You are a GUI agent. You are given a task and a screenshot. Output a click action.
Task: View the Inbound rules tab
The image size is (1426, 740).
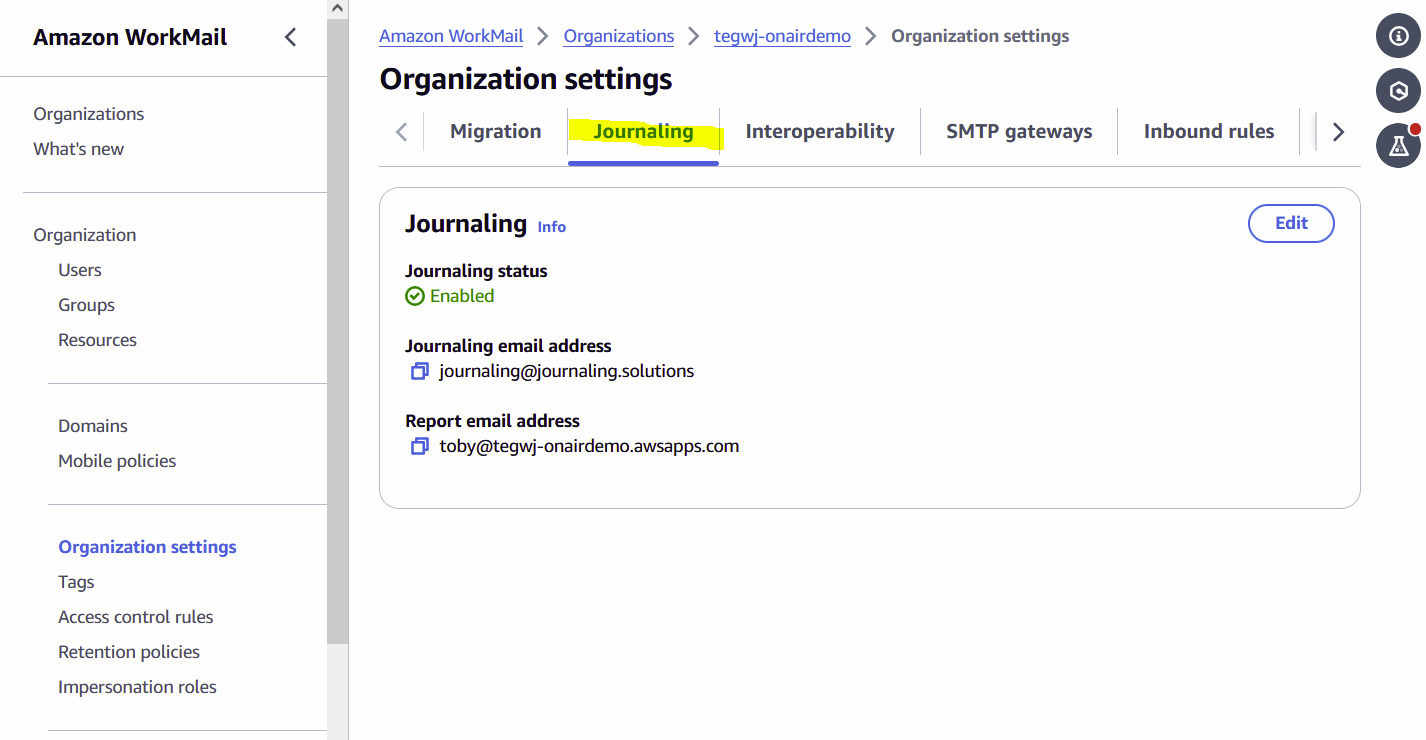point(1208,131)
